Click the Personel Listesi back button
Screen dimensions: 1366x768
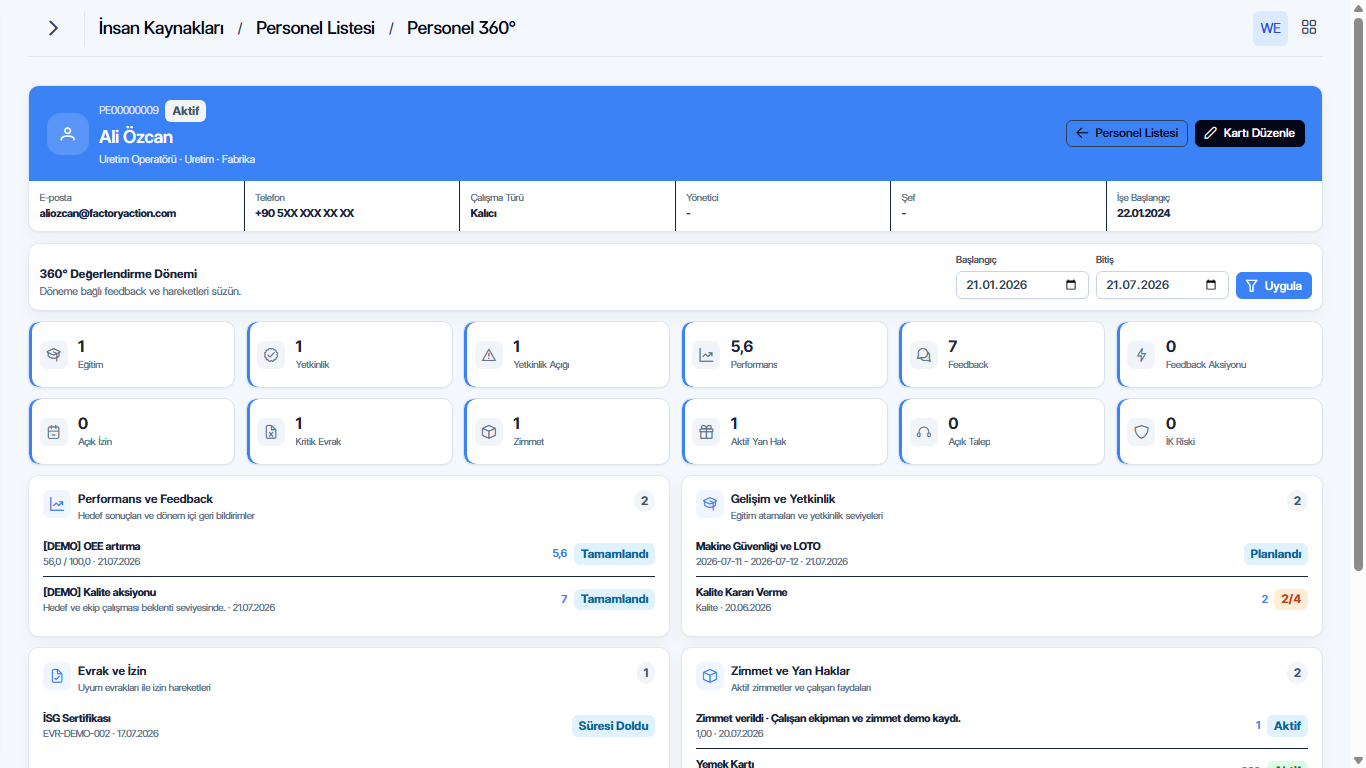pos(1127,133)
